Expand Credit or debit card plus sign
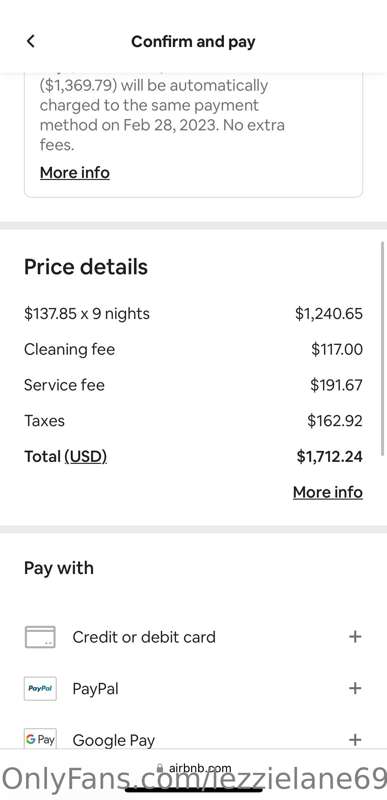This screenshot has width=387, height=800. click(x=354, y=637)
